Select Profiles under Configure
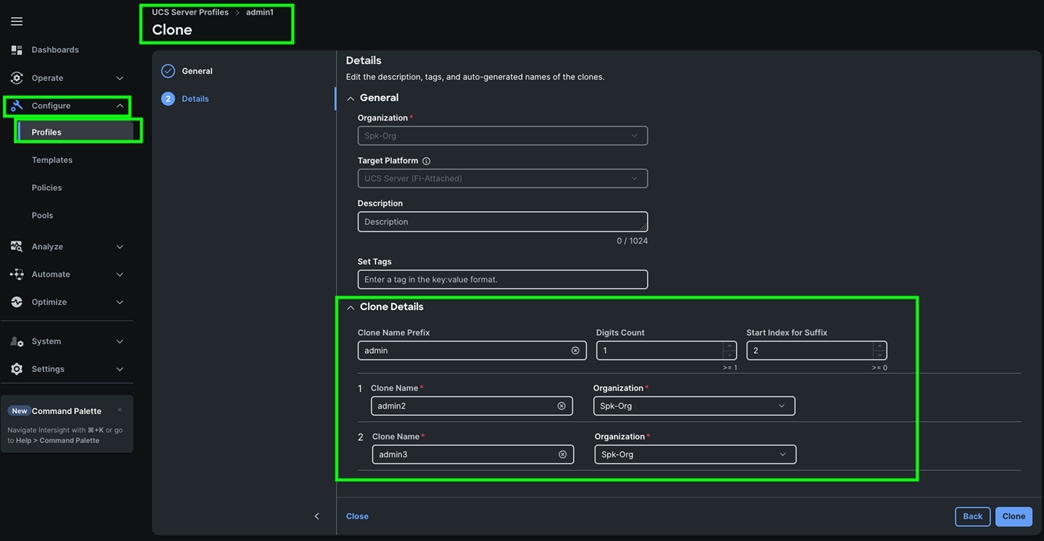 (77, 132)
